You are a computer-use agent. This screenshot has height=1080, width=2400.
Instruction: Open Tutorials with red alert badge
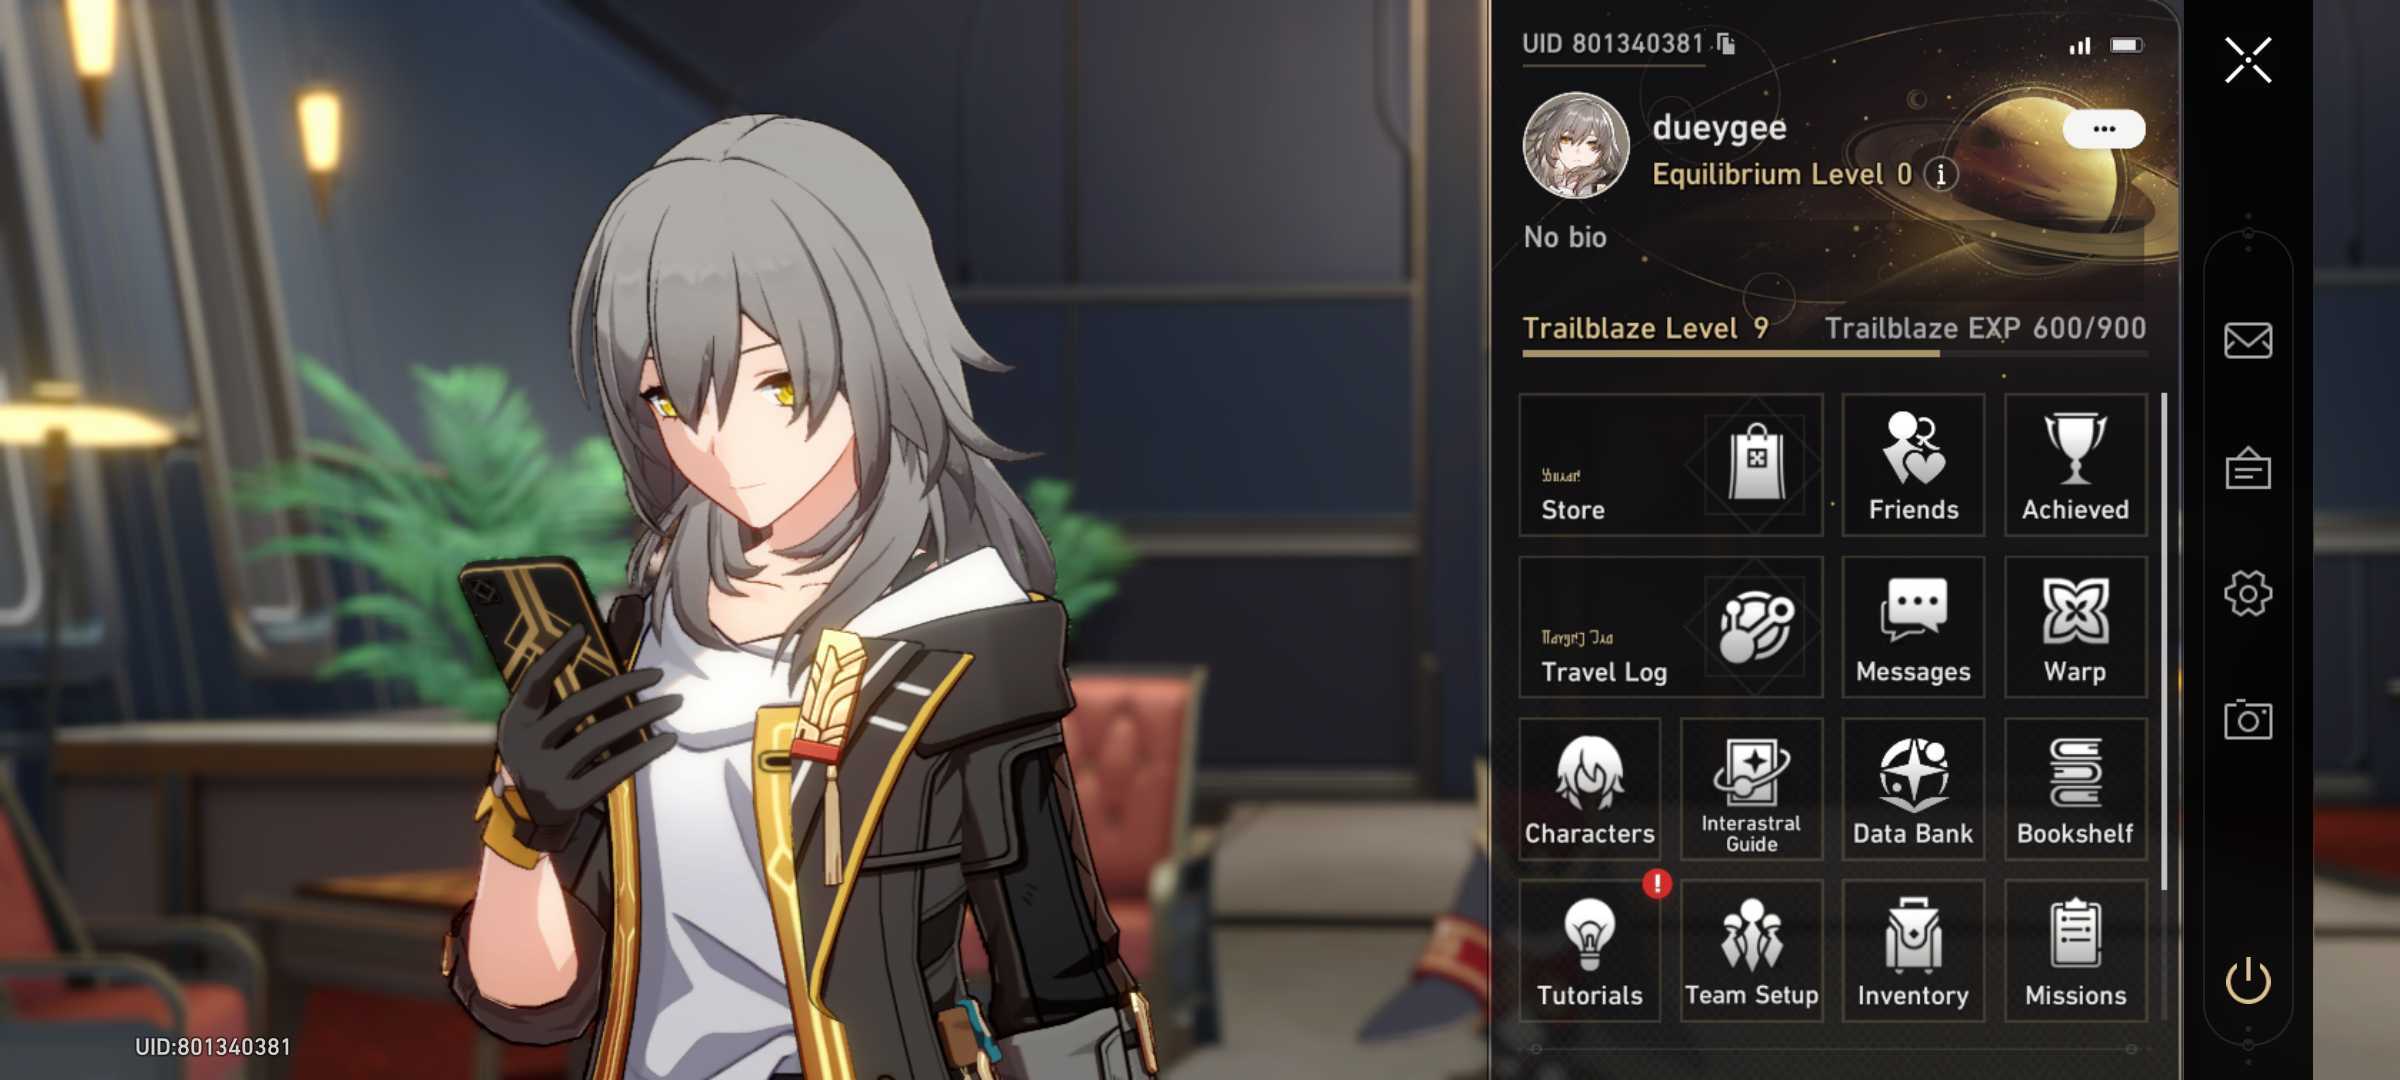click(x=1590, y=951)
